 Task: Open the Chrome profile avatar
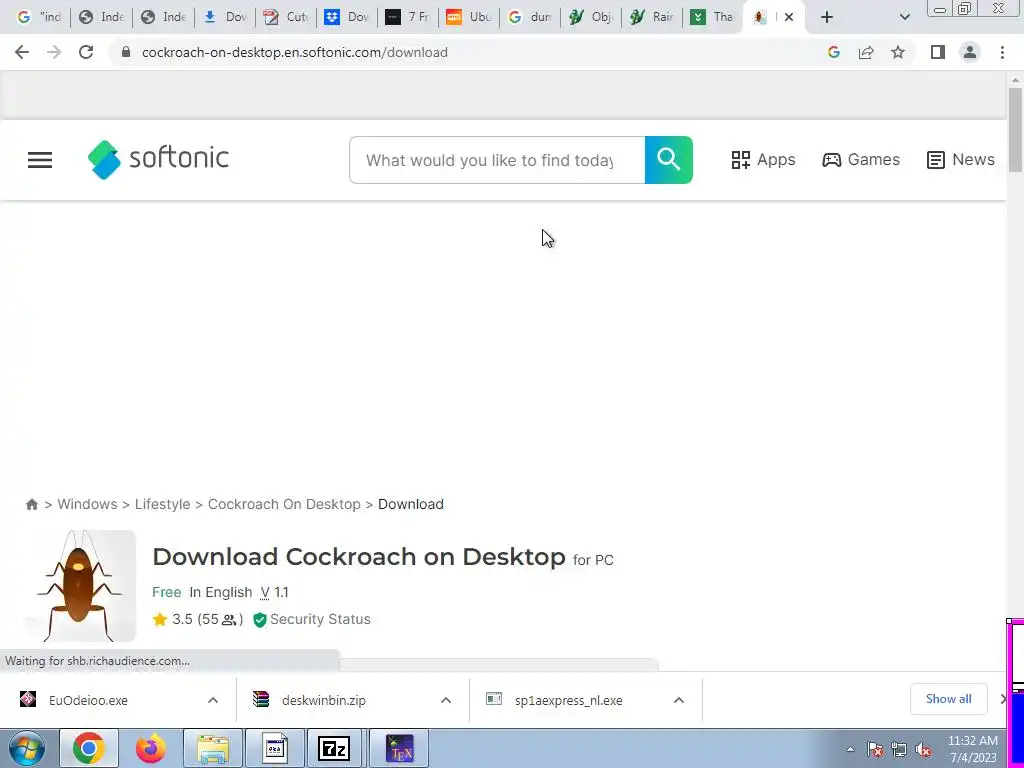(970, 52)
